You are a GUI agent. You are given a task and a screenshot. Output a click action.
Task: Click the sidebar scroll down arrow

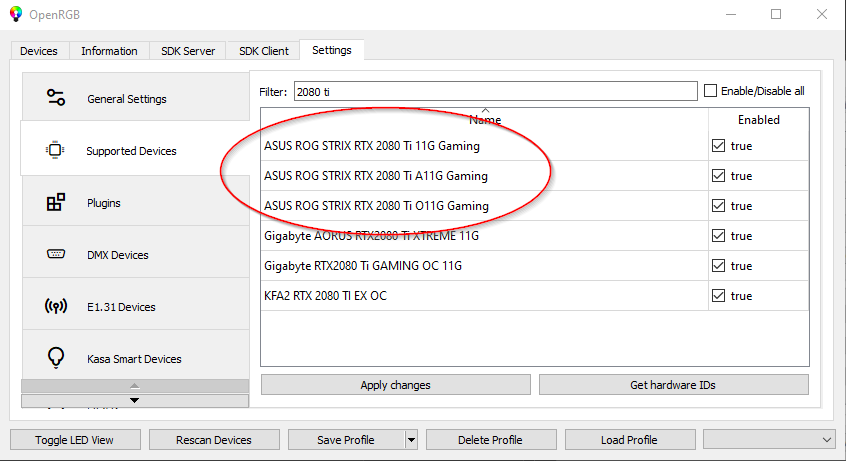click(135, 401)
